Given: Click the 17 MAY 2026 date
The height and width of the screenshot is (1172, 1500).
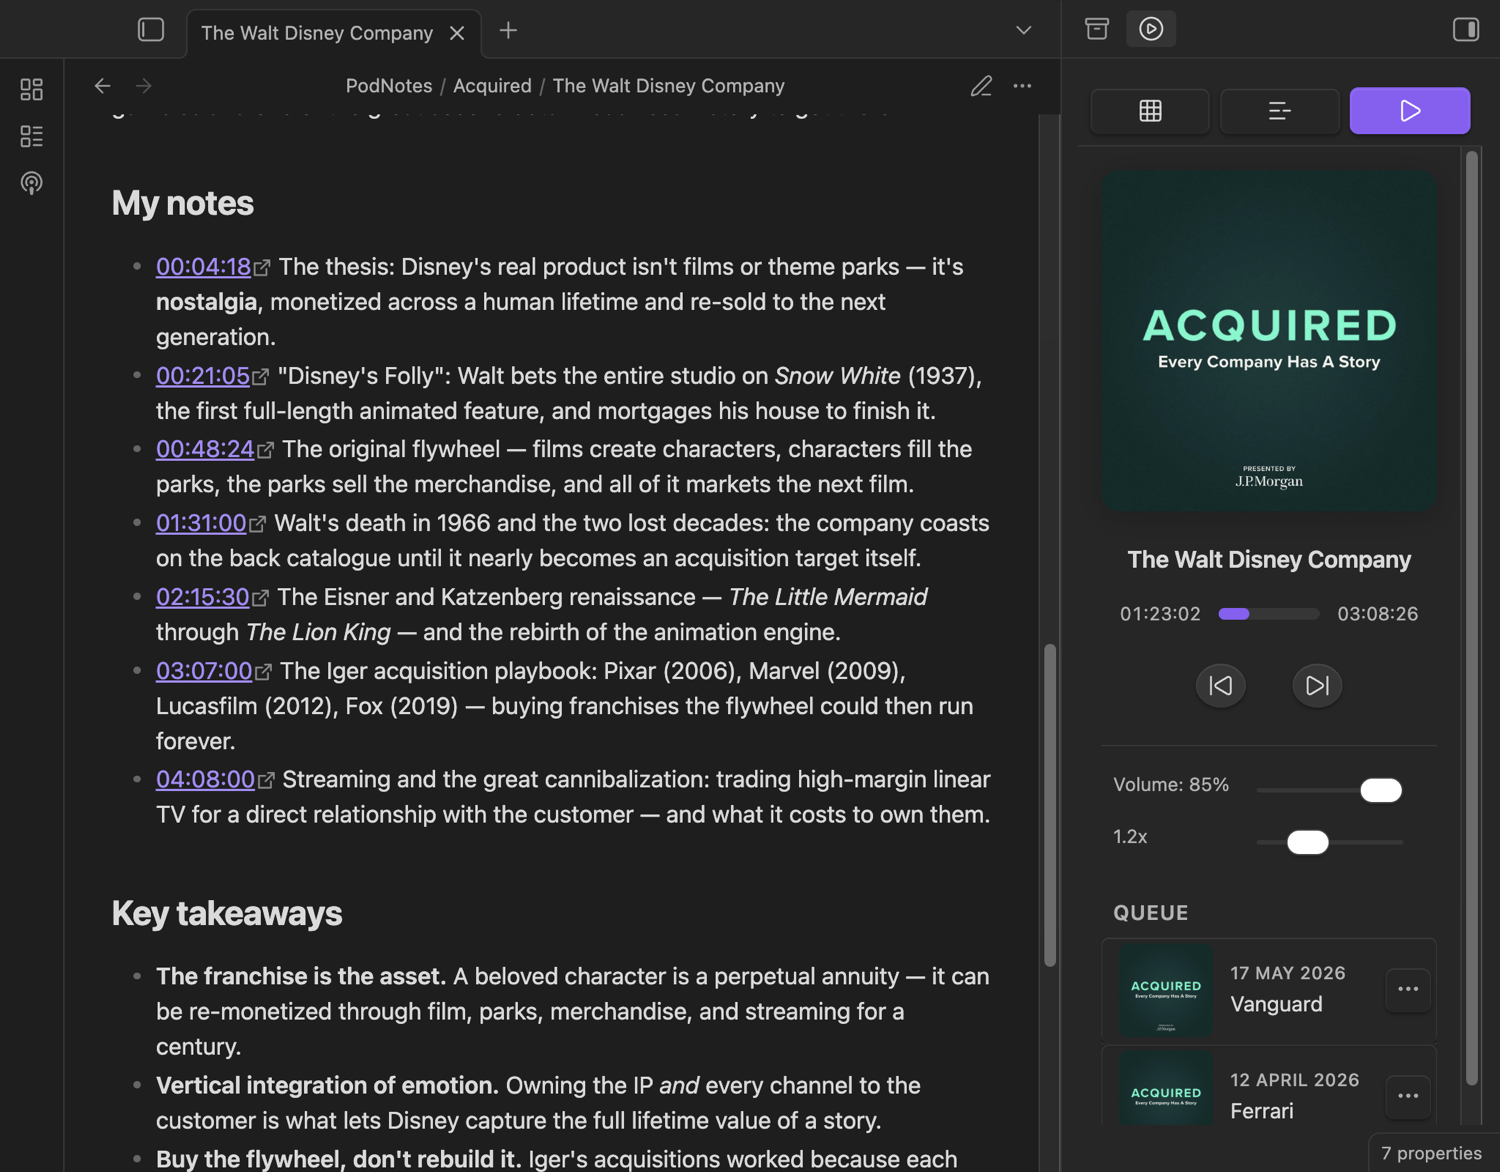Looking at the screenshot, I should pyautogui.click(x=1288, y=973).
